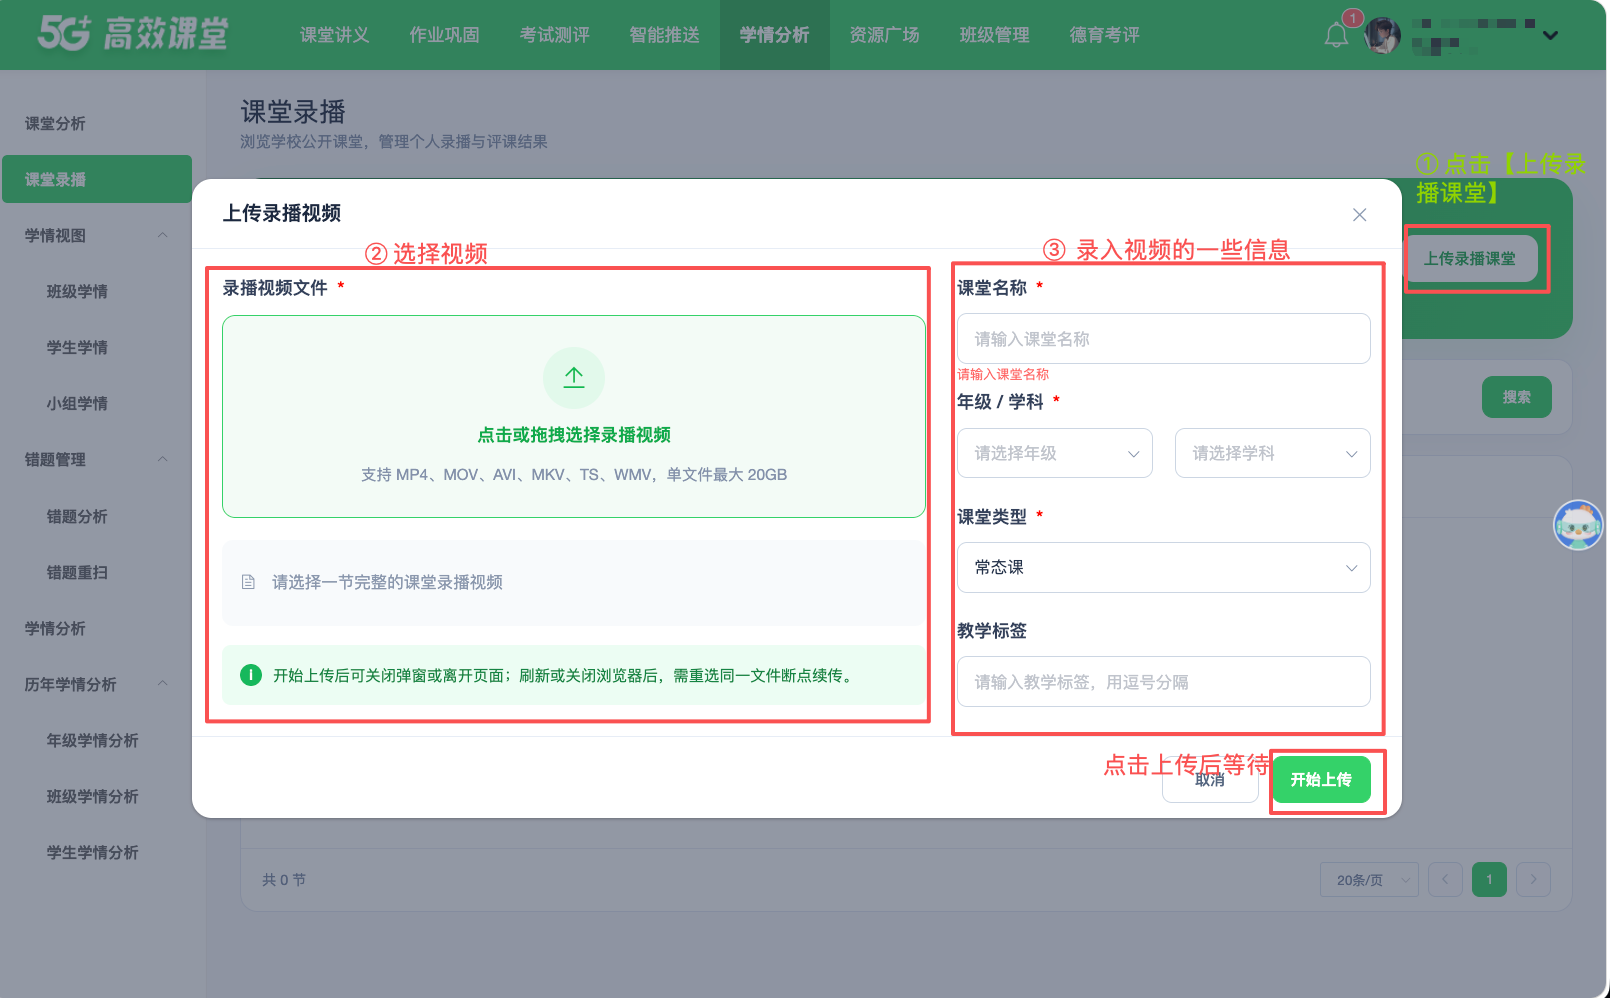This screenshot has height=998, width=1610.
Task: Collapse the 历年学情分析 sidebar group
Action: [163, 683]
